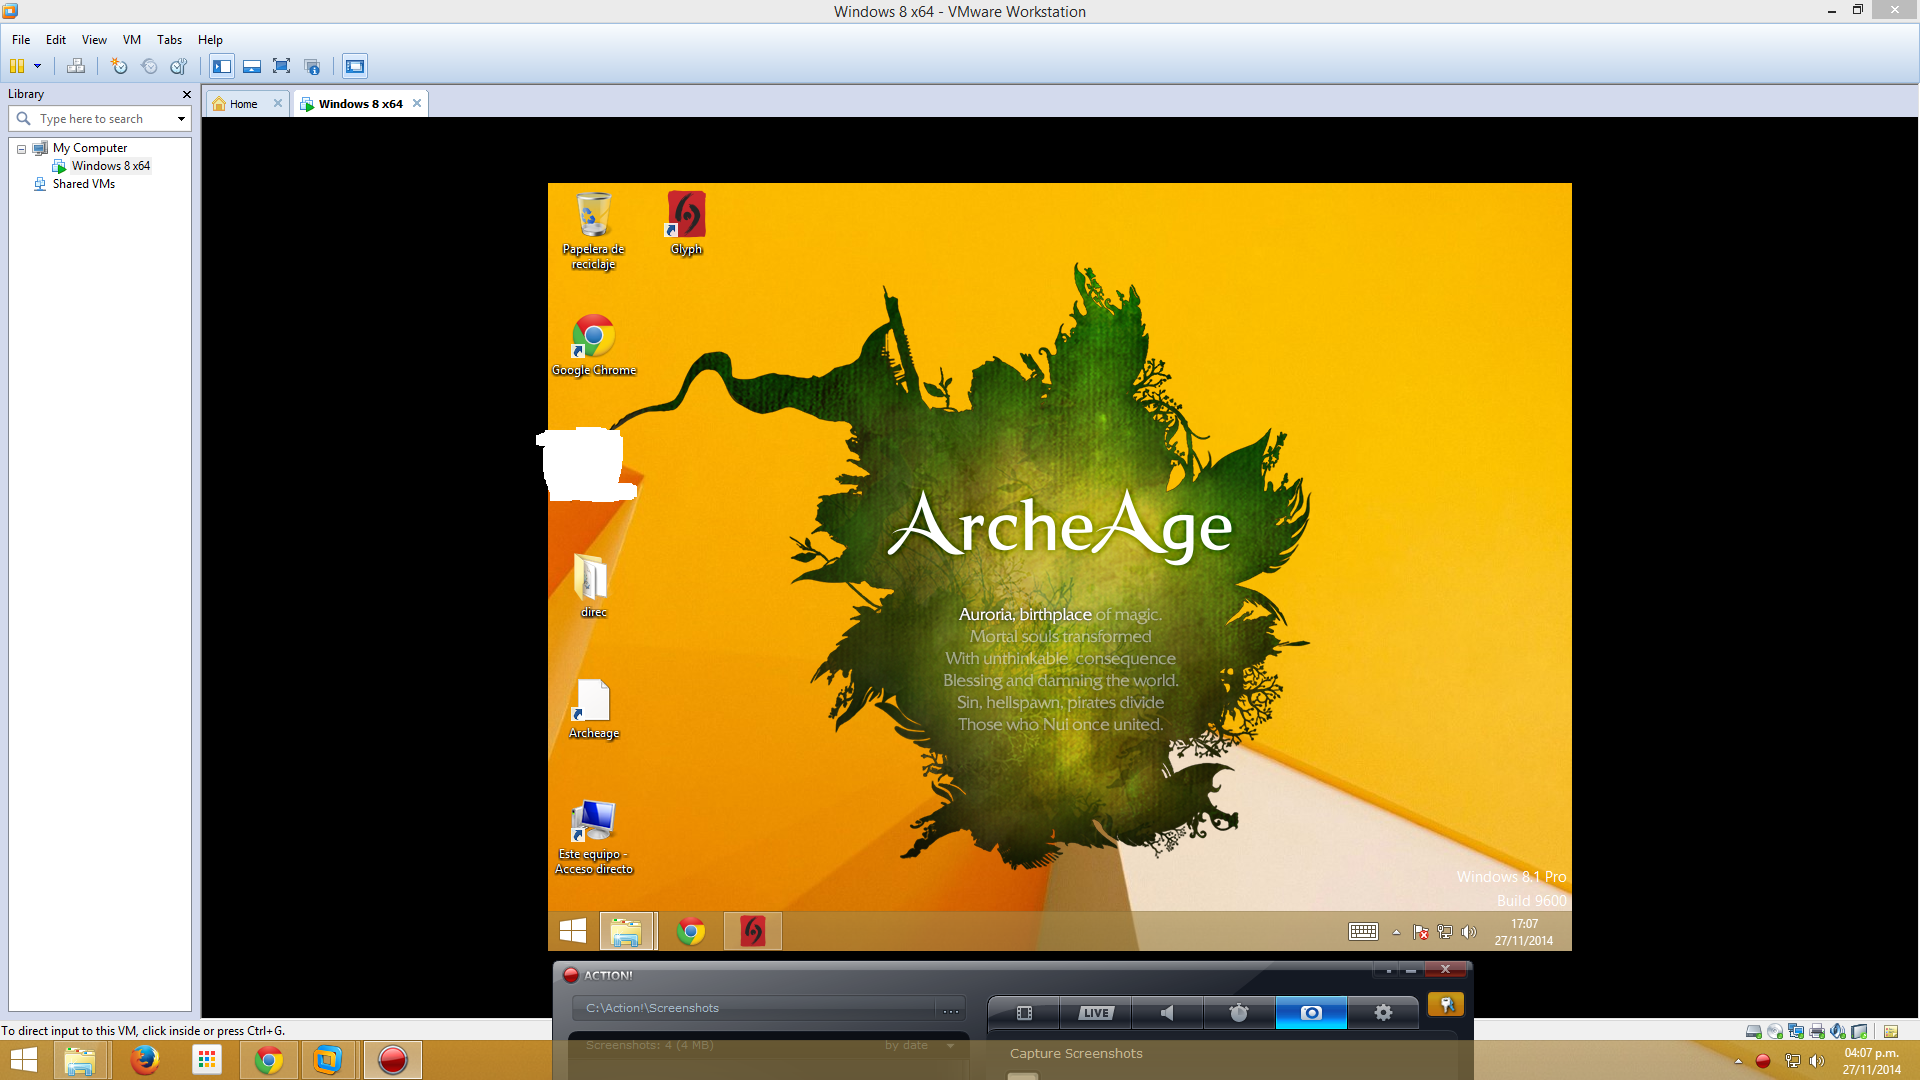Open the Action! LIVE streaming tab
The image size is (1920, 1080).
(x=1096, y=1013)
